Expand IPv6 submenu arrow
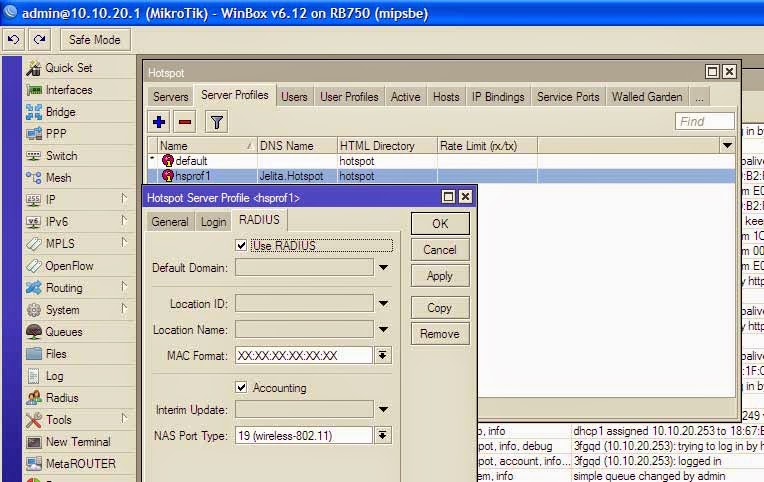The width and height of the screenshot is (764, 482). 124,220
